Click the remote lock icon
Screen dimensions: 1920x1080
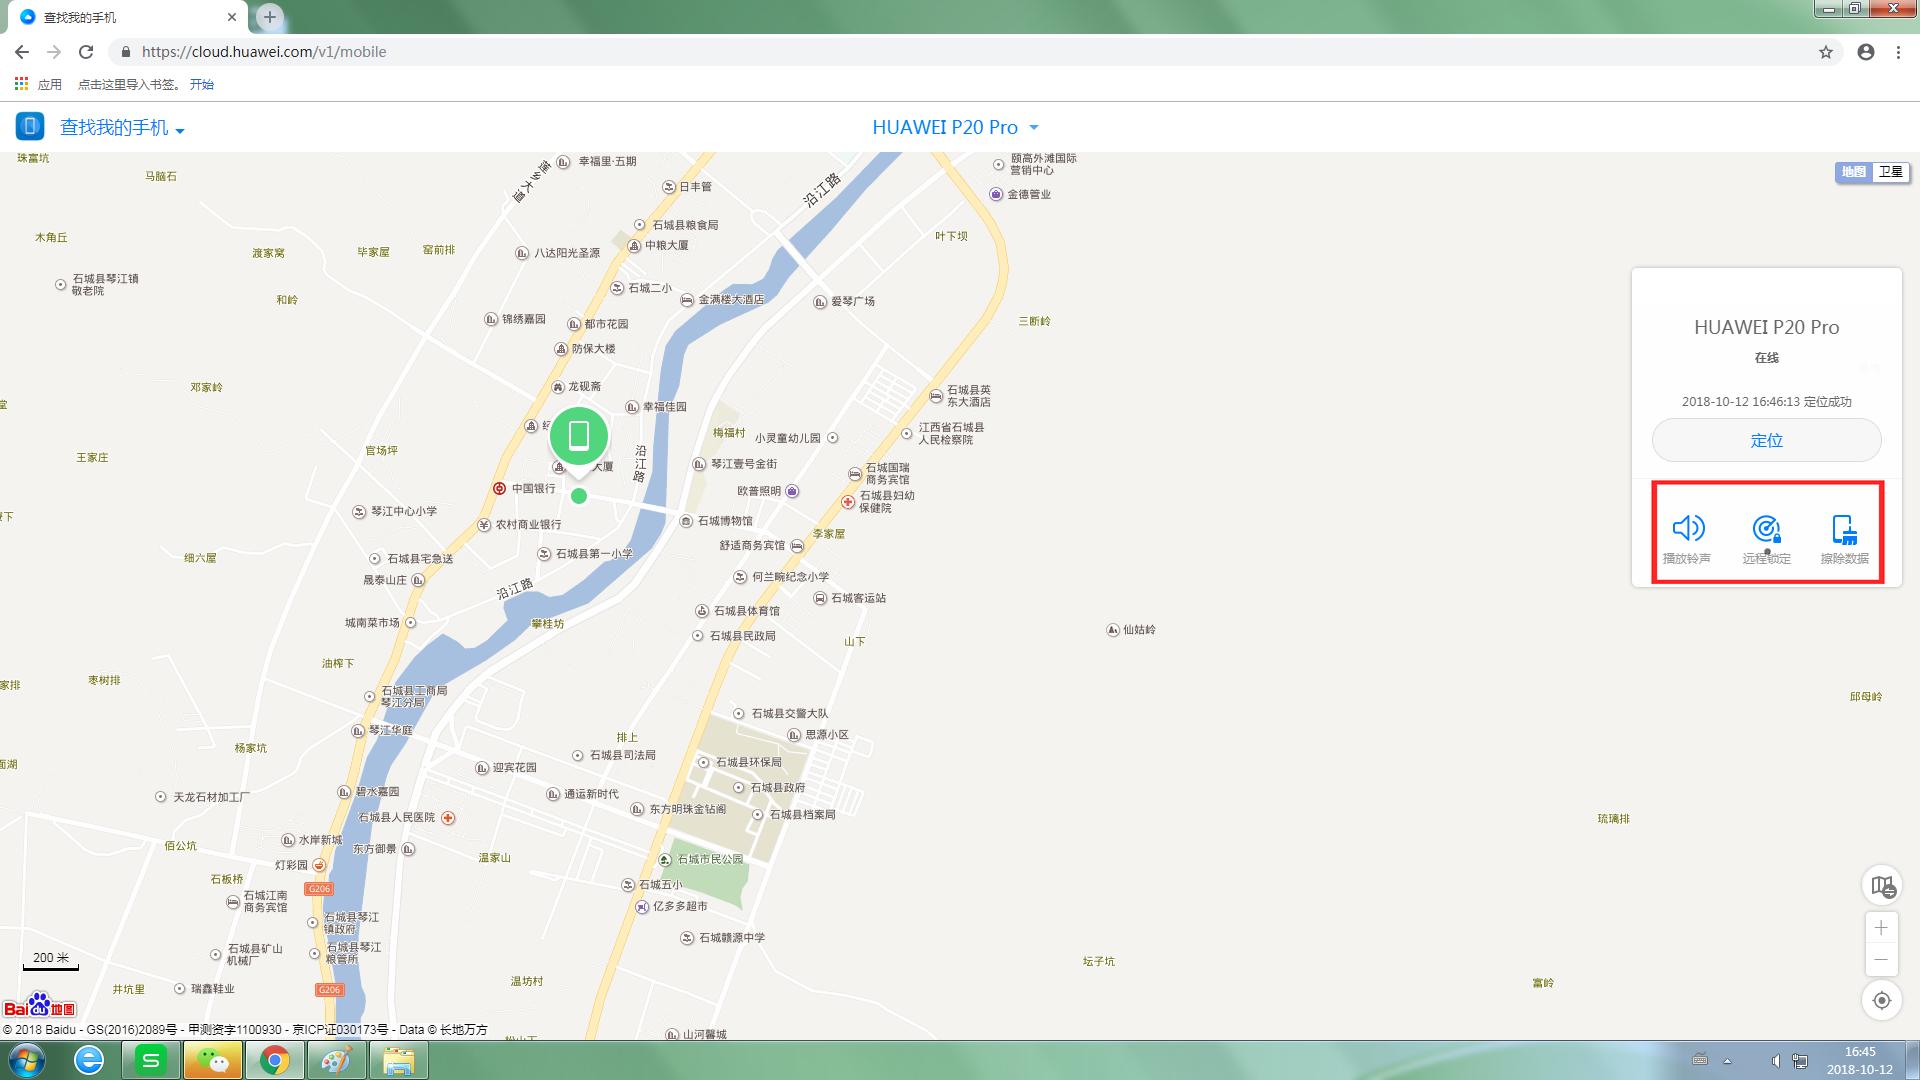click(x=1766, y=528)
